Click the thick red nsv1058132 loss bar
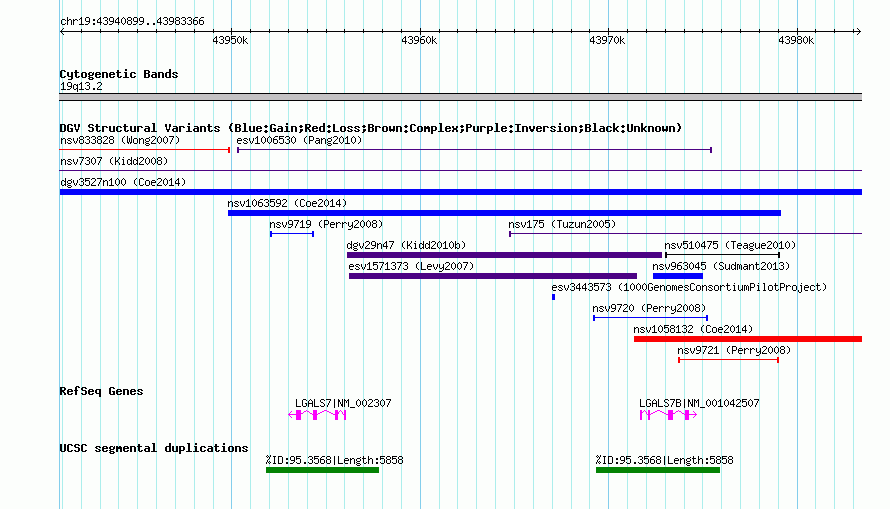Screen dimensions: 890x509 tap(748, 339)
